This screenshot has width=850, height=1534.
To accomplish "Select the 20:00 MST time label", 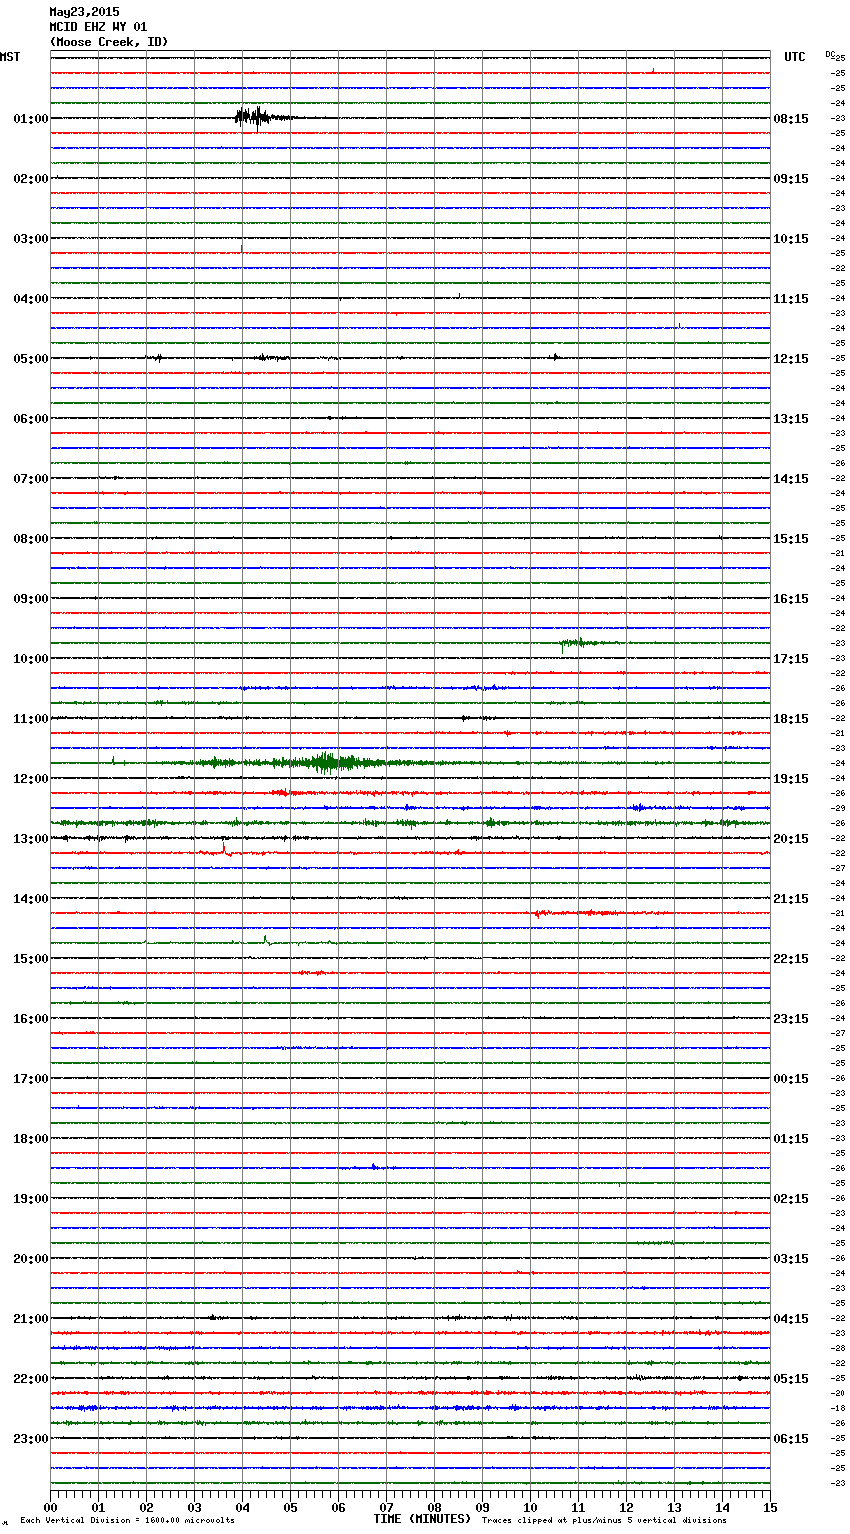I will tap(31, 1259).
